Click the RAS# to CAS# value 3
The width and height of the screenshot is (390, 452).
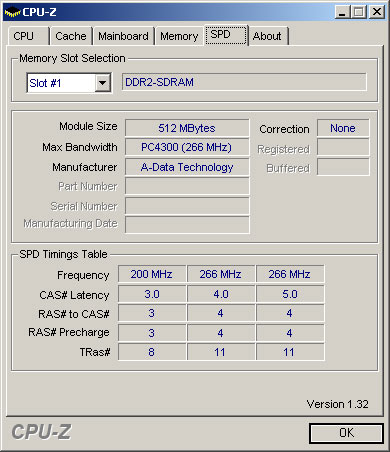coord(152,313)
